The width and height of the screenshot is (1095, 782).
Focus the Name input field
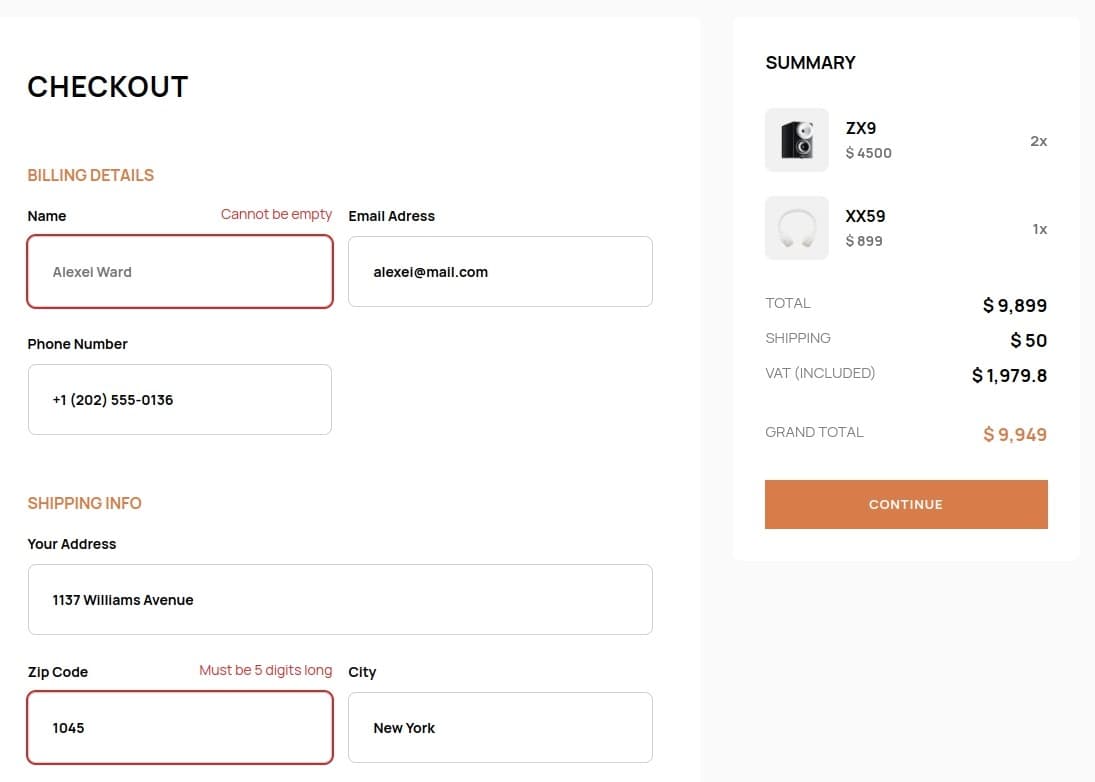pyautogui.click(x=180, y=272)
